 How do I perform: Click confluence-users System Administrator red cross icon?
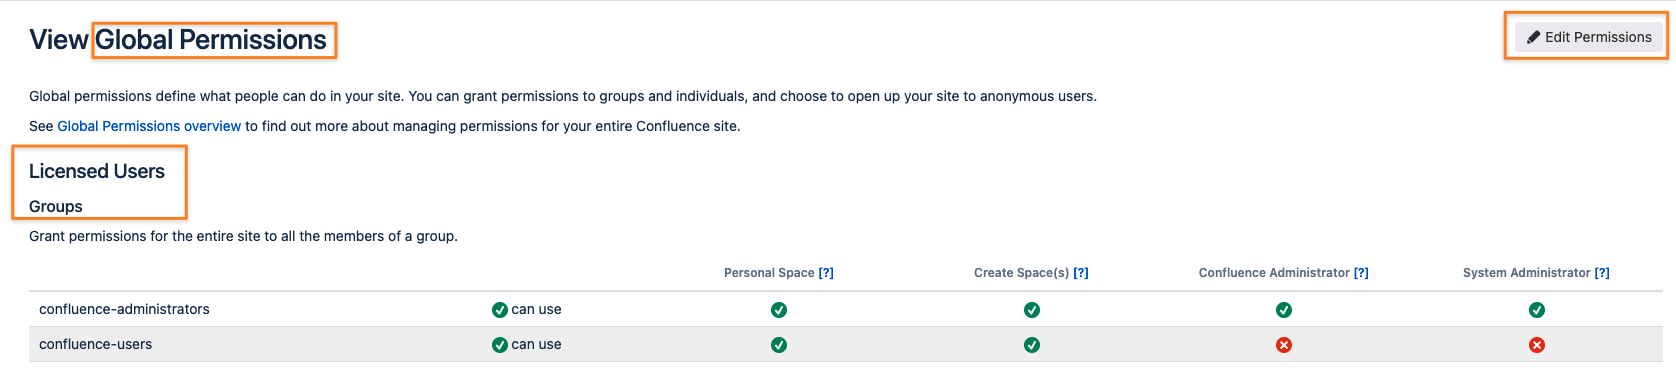coord(1537,345)
